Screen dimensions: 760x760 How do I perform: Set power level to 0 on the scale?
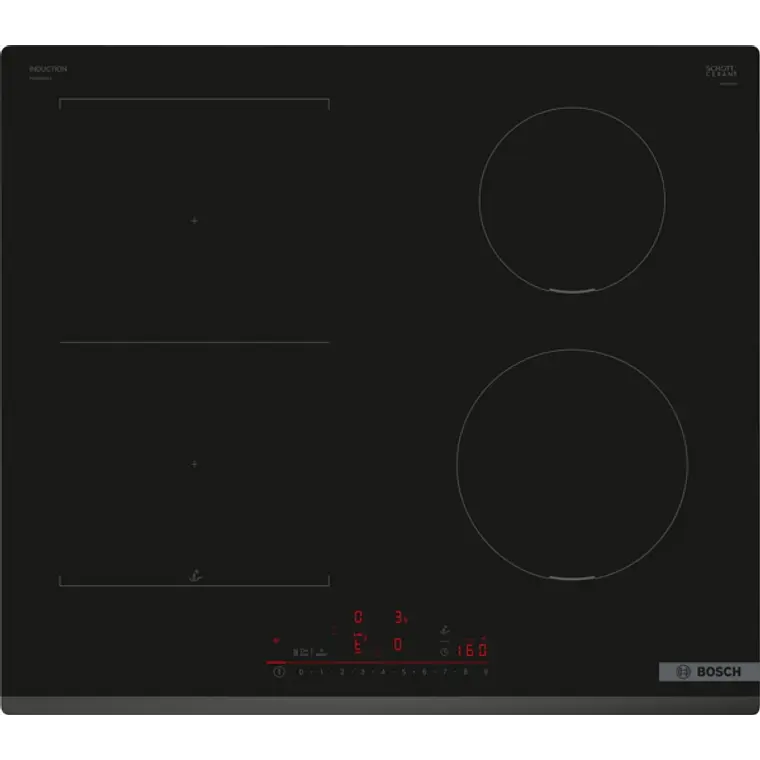[x=300, y=672]
